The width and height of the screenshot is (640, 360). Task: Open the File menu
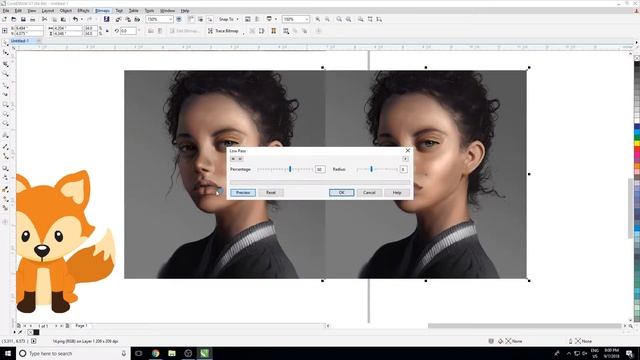click(6, 11)
